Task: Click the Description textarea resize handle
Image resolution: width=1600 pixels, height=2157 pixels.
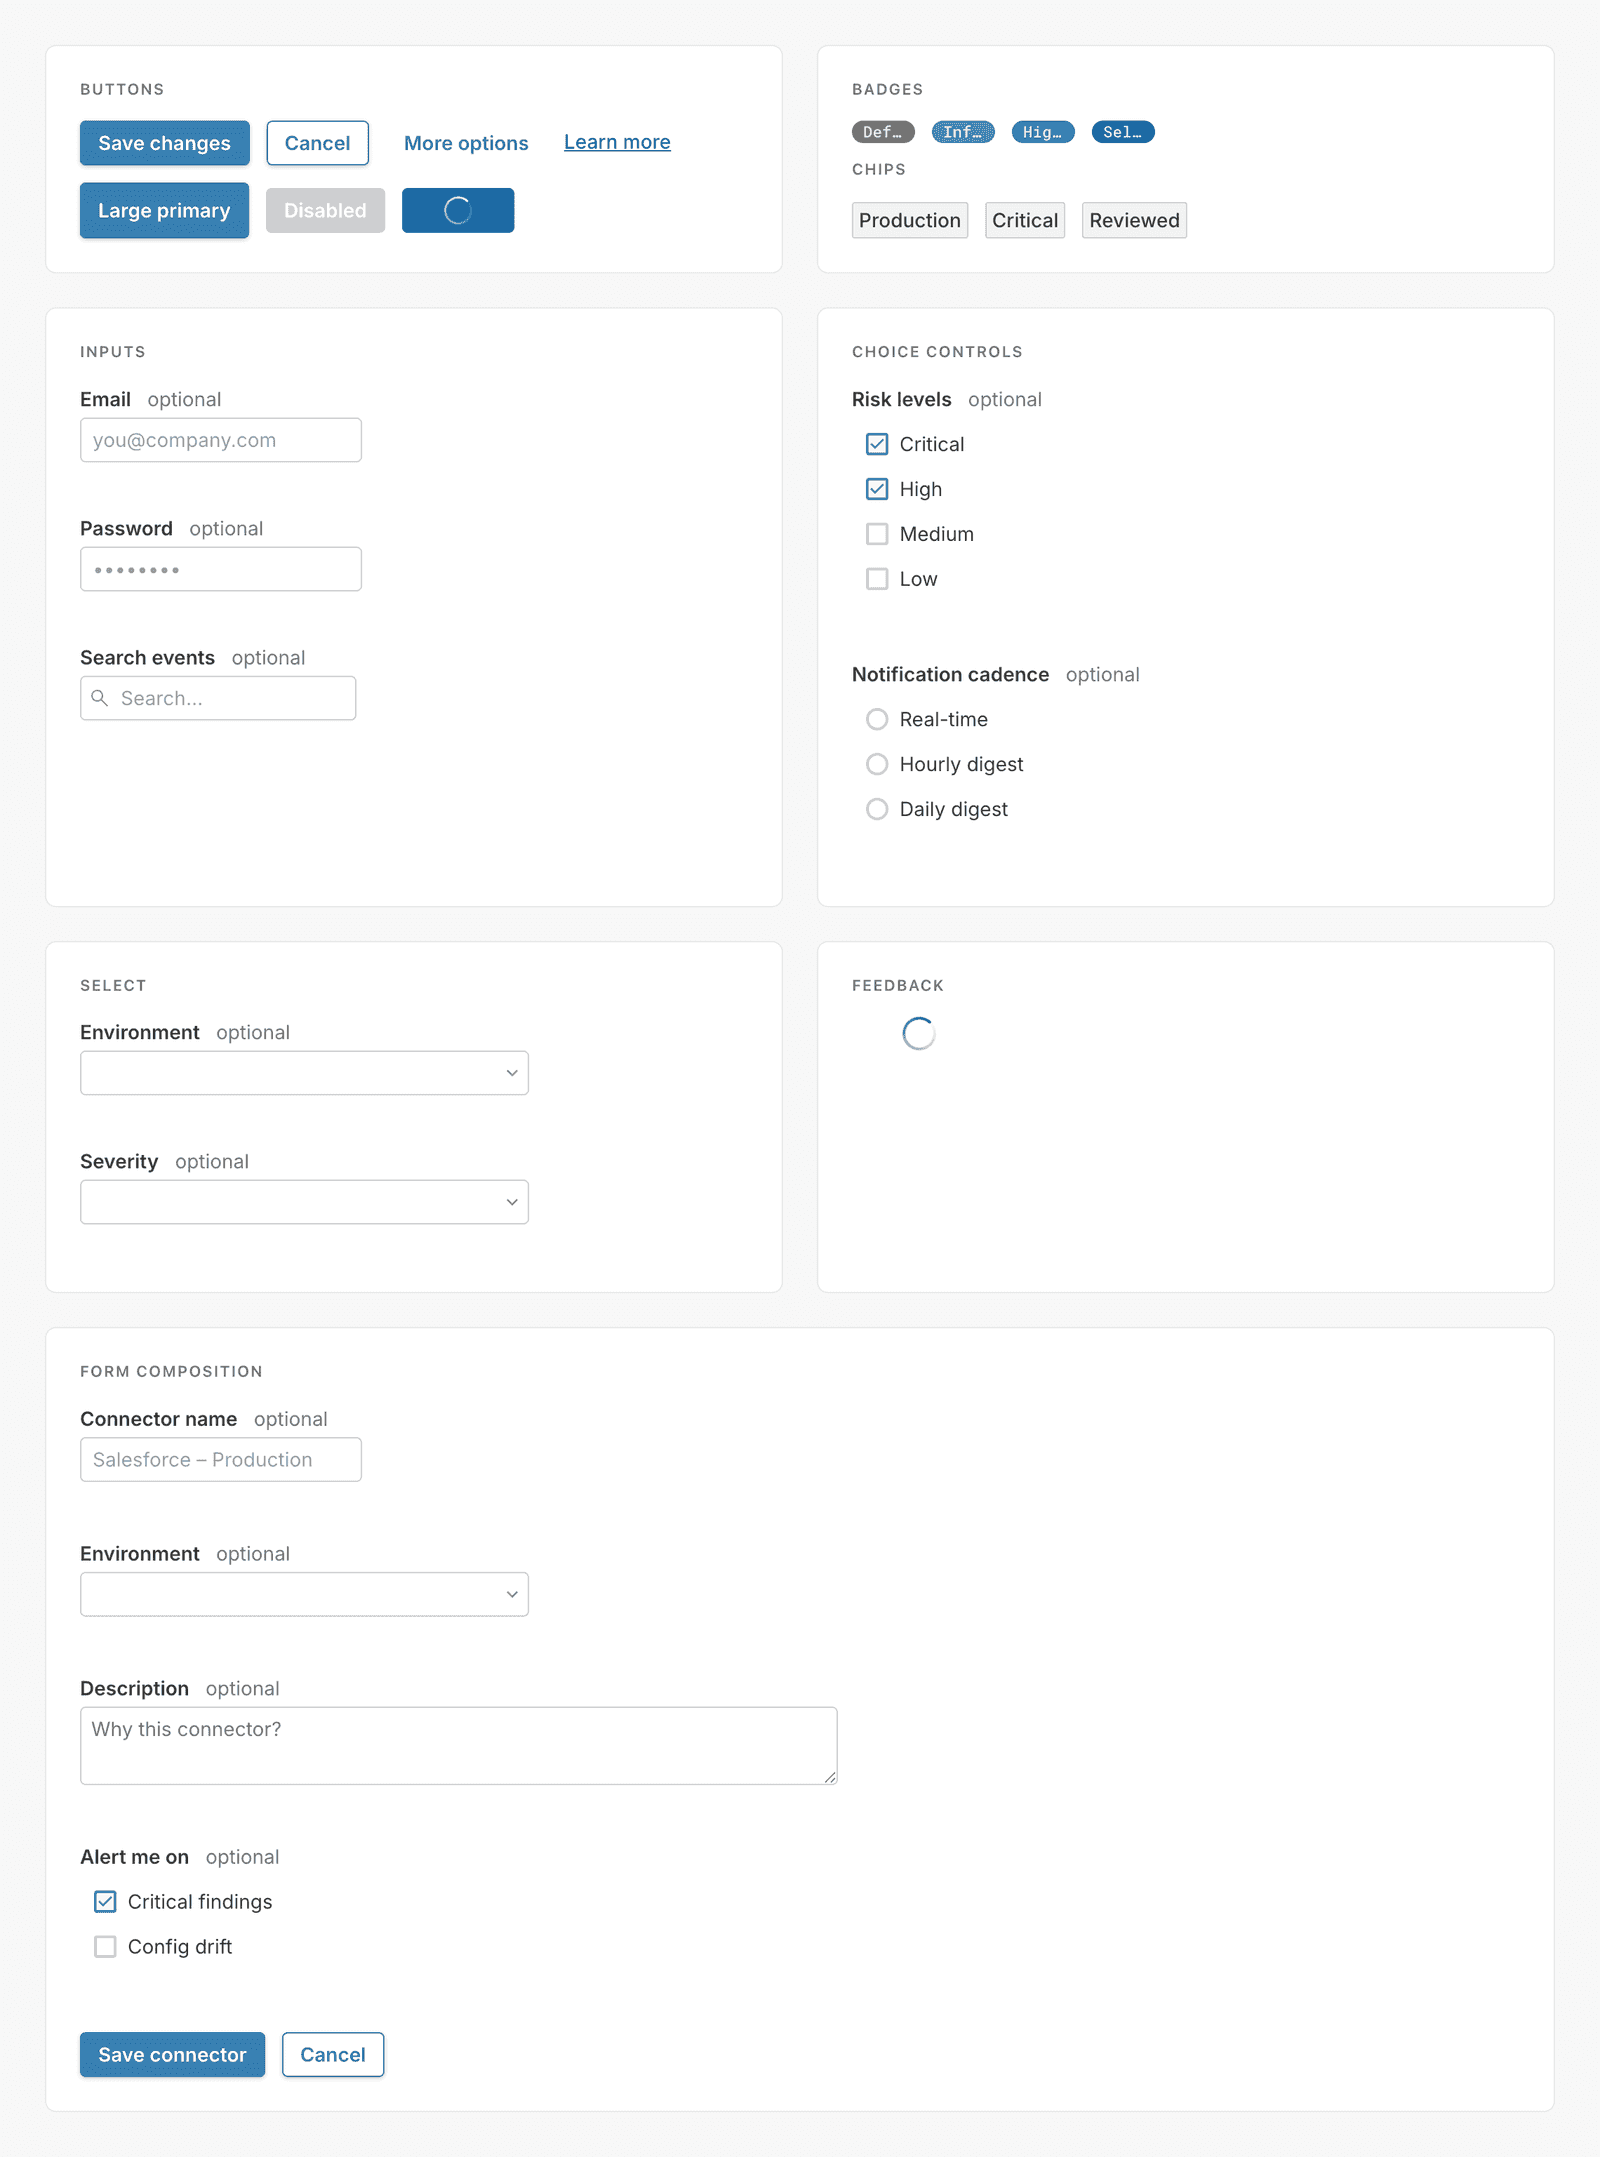Action: pos(830,1777)
